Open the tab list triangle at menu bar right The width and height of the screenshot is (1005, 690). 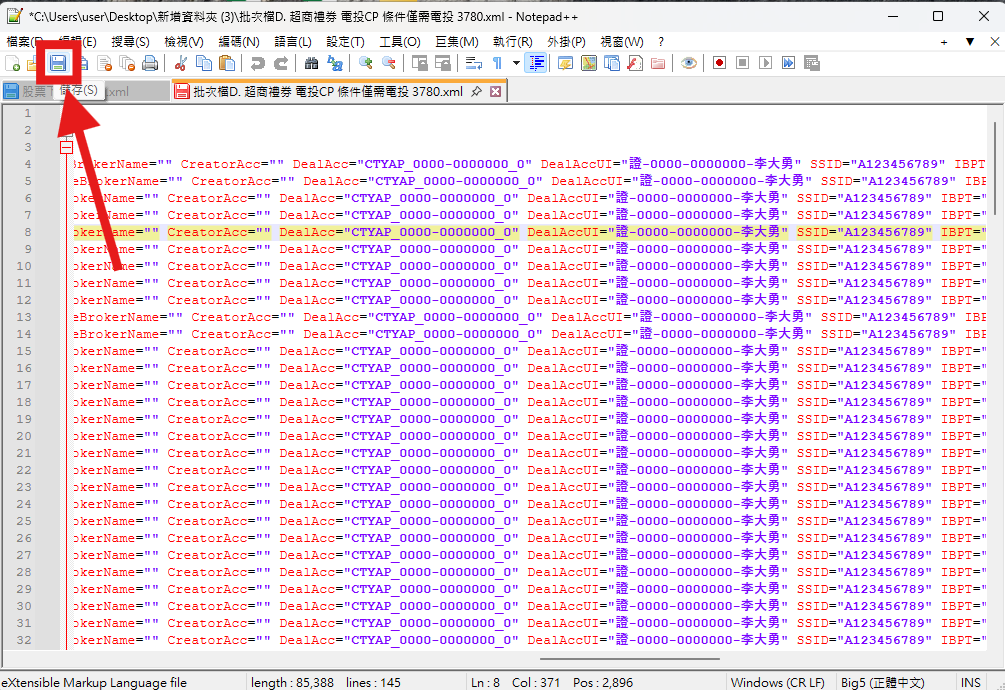point(970,42)
